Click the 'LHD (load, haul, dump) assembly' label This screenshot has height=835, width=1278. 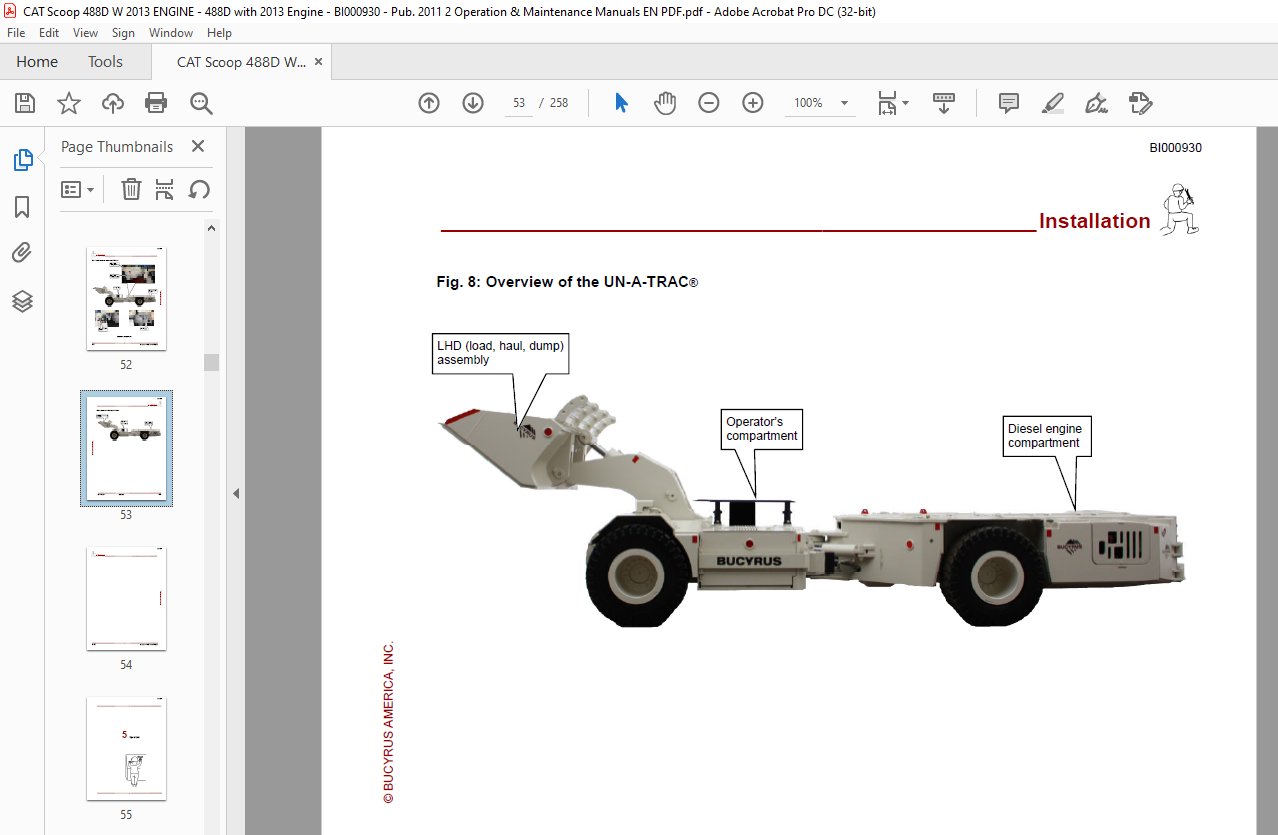coord(501,353)
